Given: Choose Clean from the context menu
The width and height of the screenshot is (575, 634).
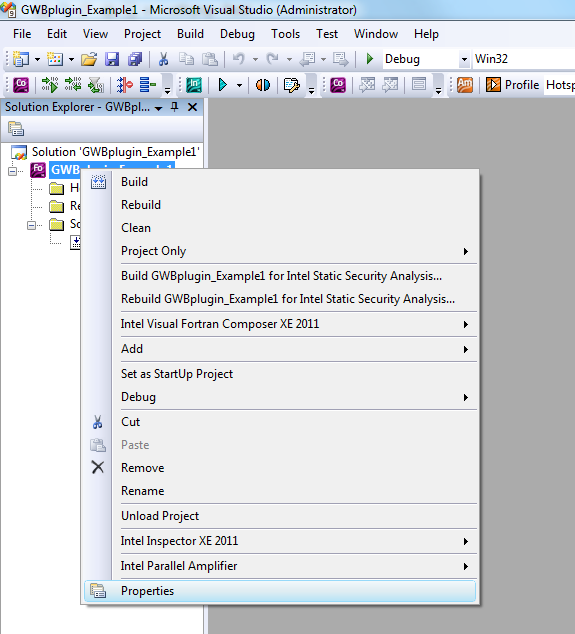Looking at the screenshot, I should point(280,228).
